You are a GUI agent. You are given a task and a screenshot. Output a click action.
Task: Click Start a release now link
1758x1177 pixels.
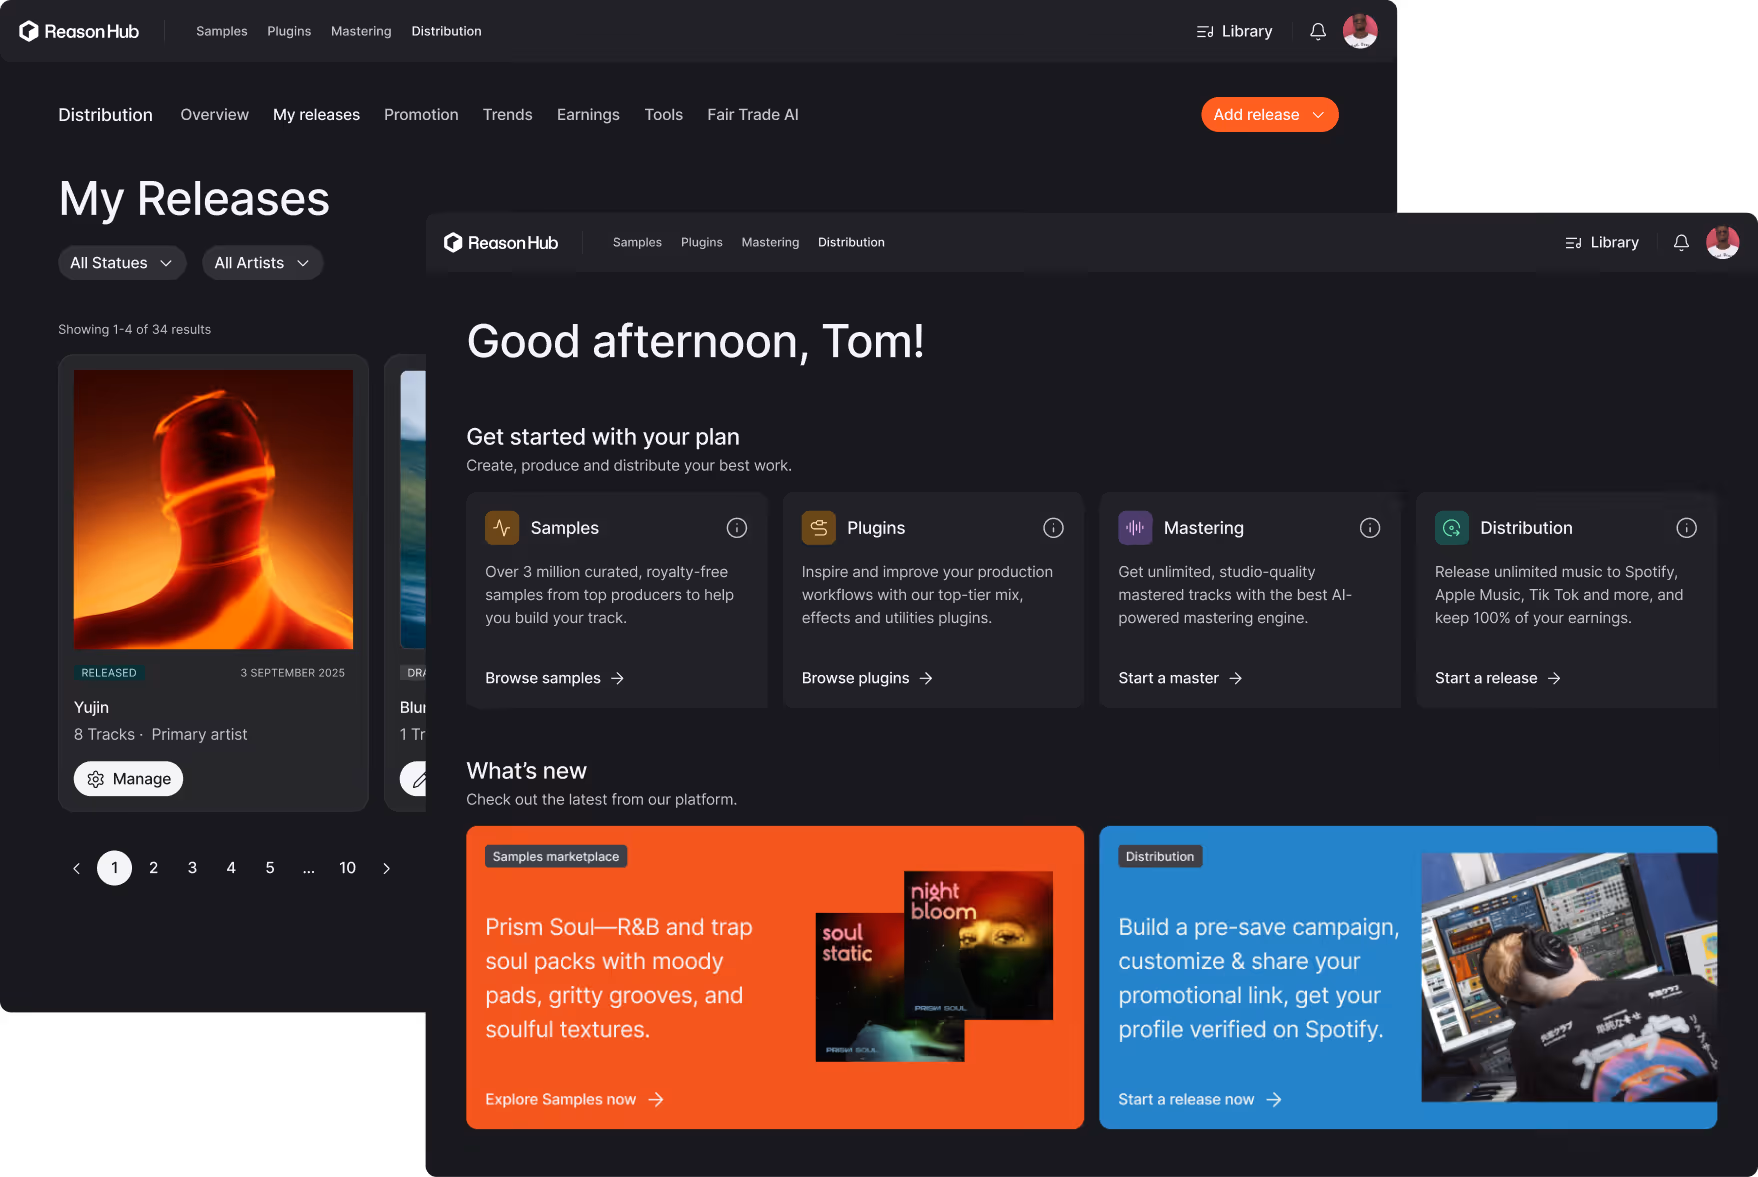coord(1200,1099)
